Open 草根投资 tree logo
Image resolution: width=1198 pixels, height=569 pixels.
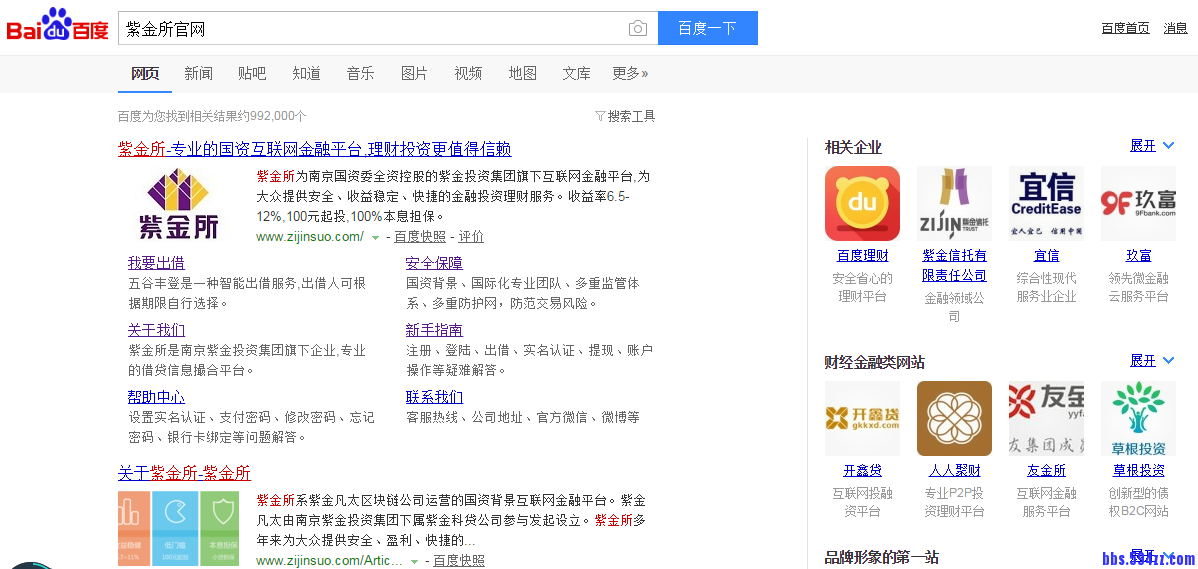[1138, 419]
